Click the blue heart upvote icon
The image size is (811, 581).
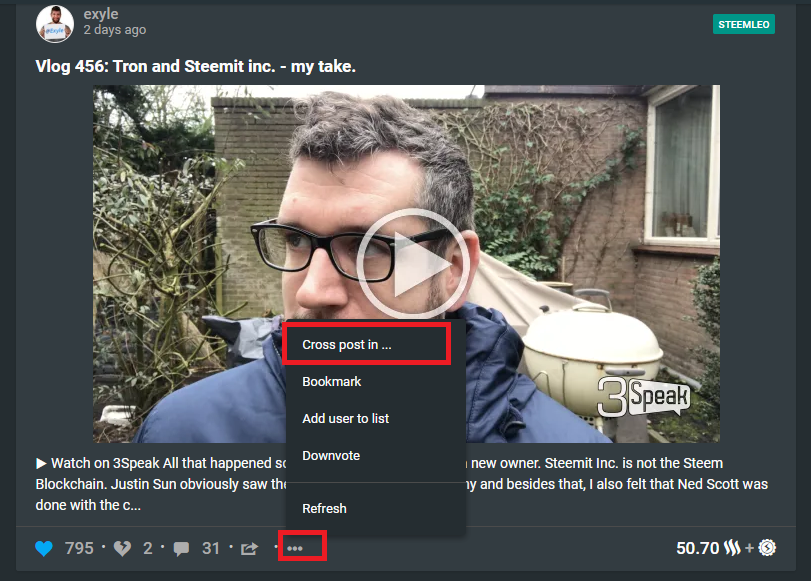tap(44, 548)
